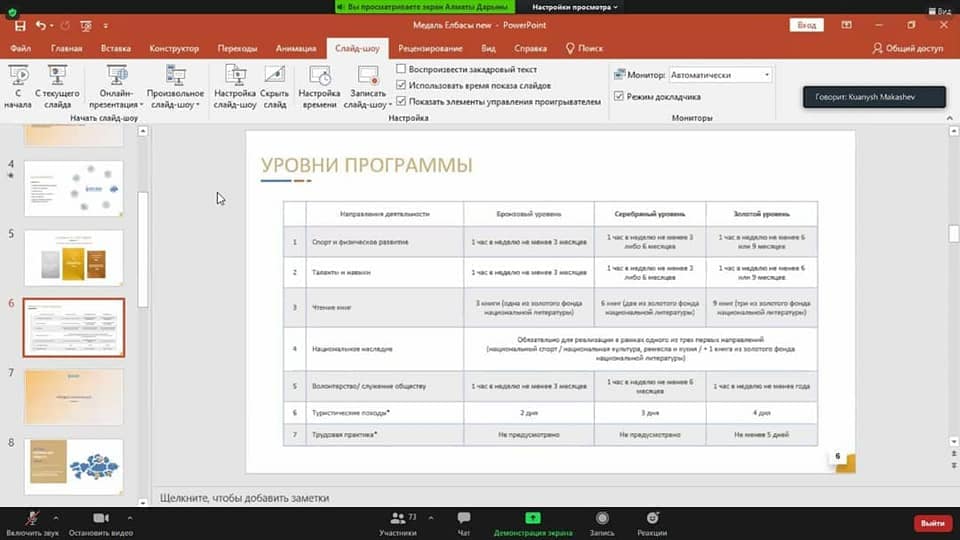
Task: Start slideshow from beginning icon
Action: pos(18,86)
